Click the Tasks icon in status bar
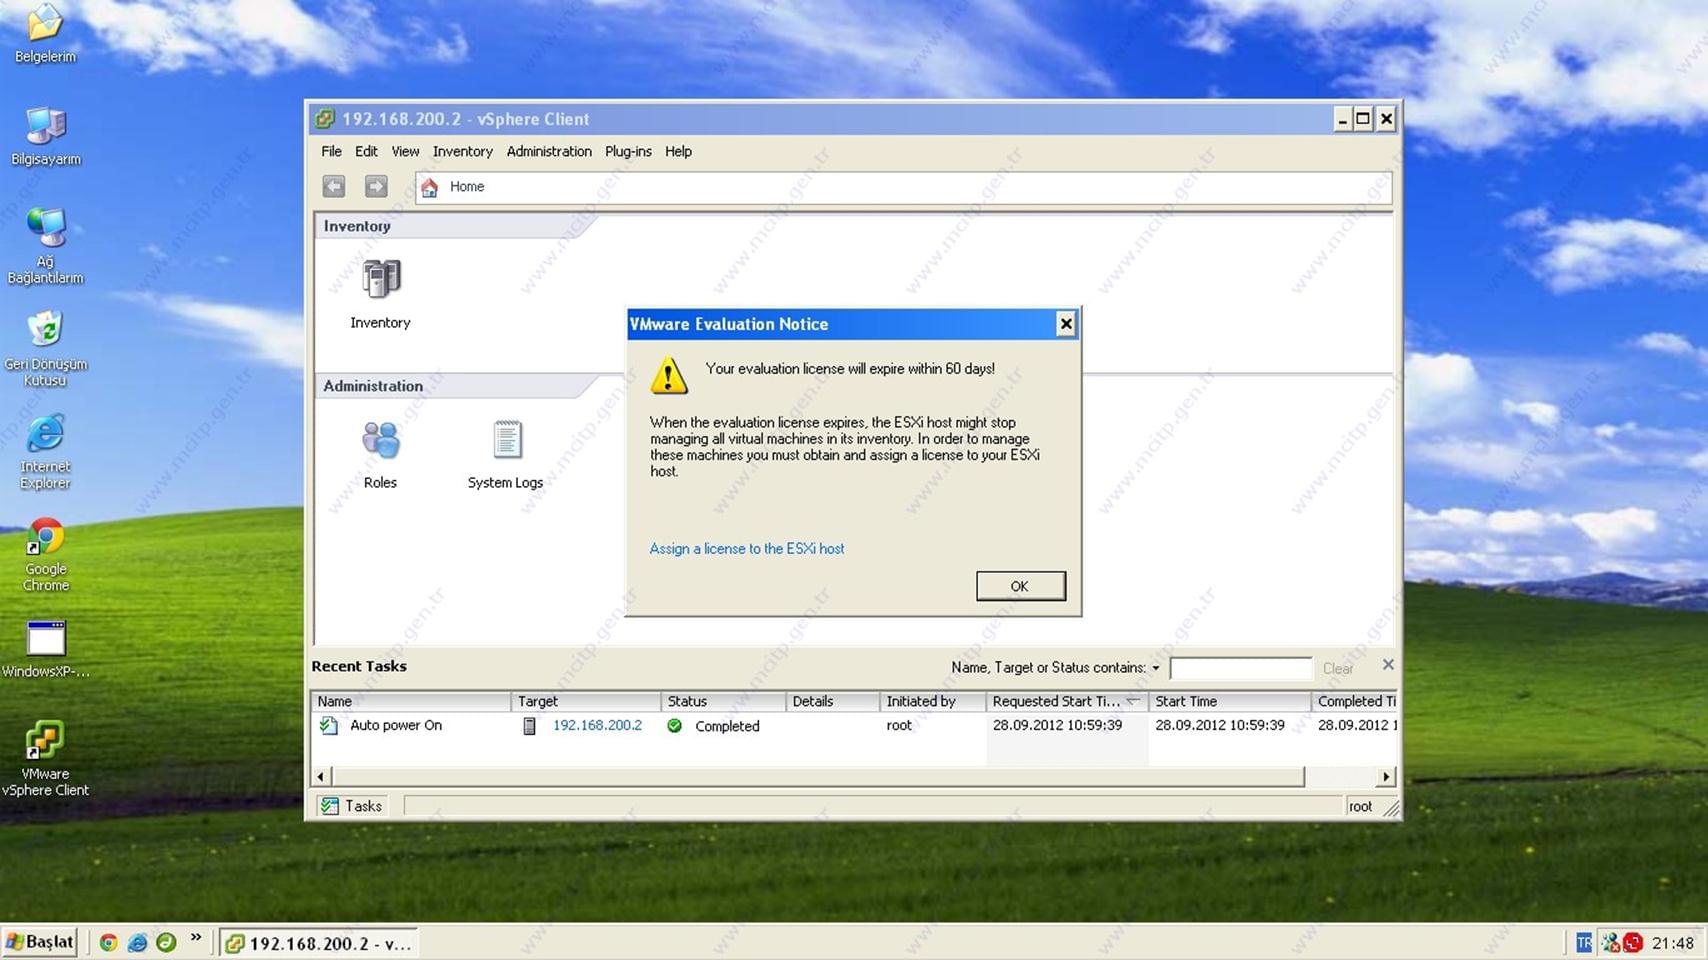 (x=330, y=806)
